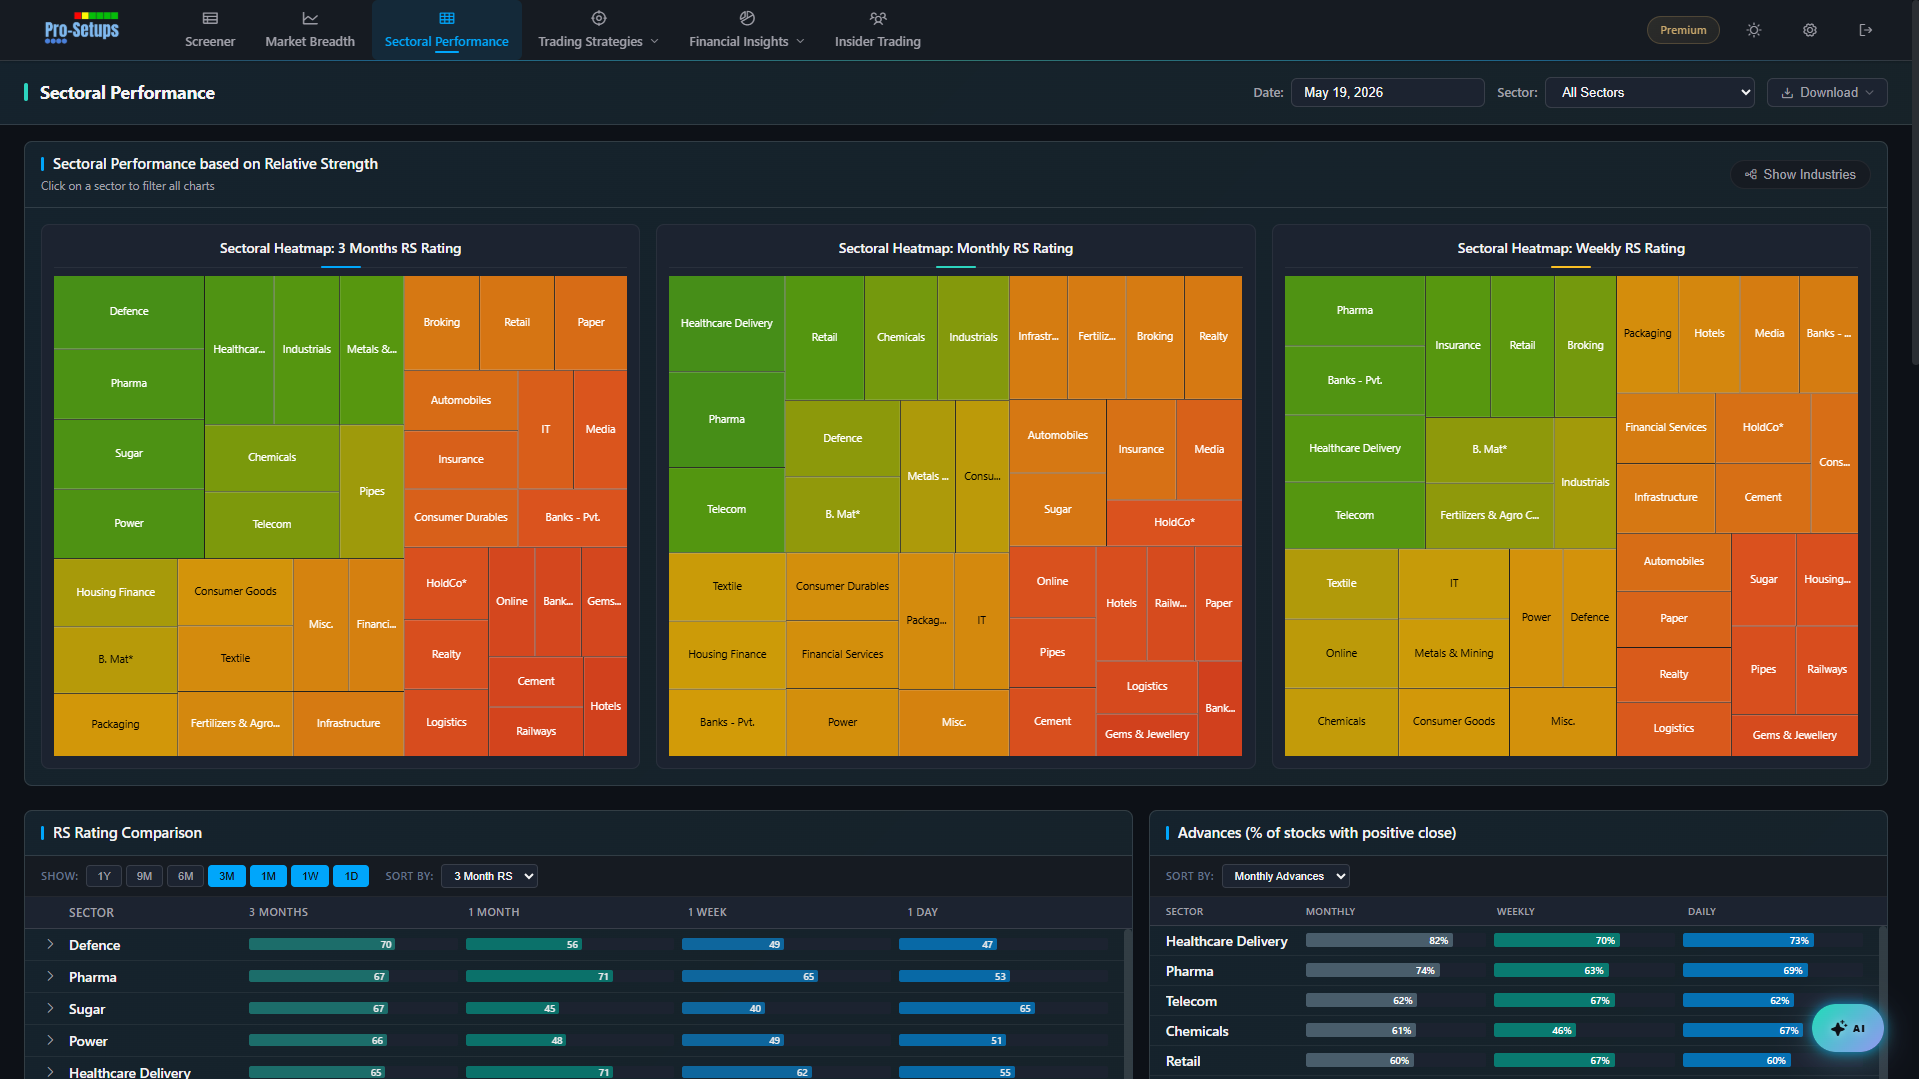Click the WEEKLY column header in Advances
This screenshot has height=1079, width=1919.
pos(1516,912)
